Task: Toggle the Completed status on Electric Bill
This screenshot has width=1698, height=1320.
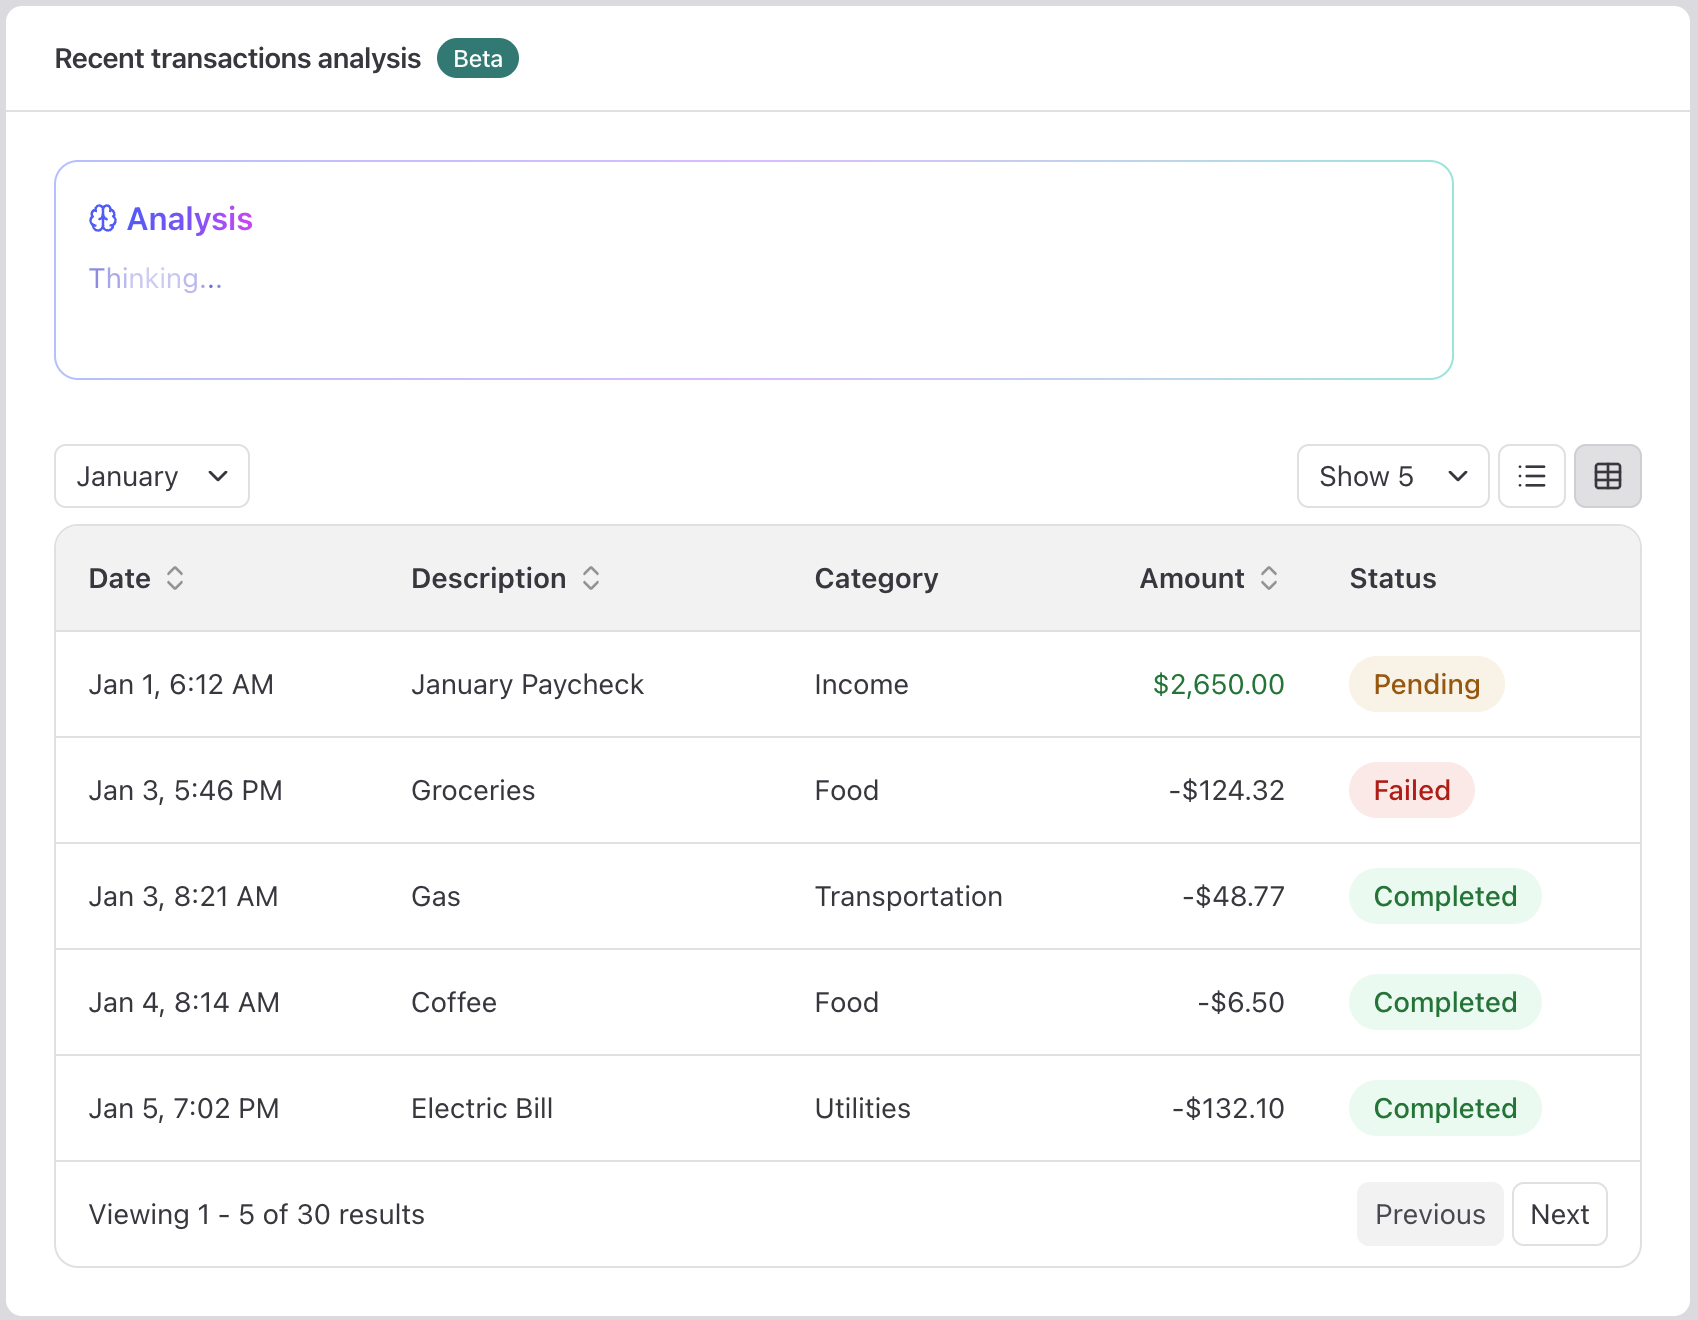Action: [1444, 1108]
